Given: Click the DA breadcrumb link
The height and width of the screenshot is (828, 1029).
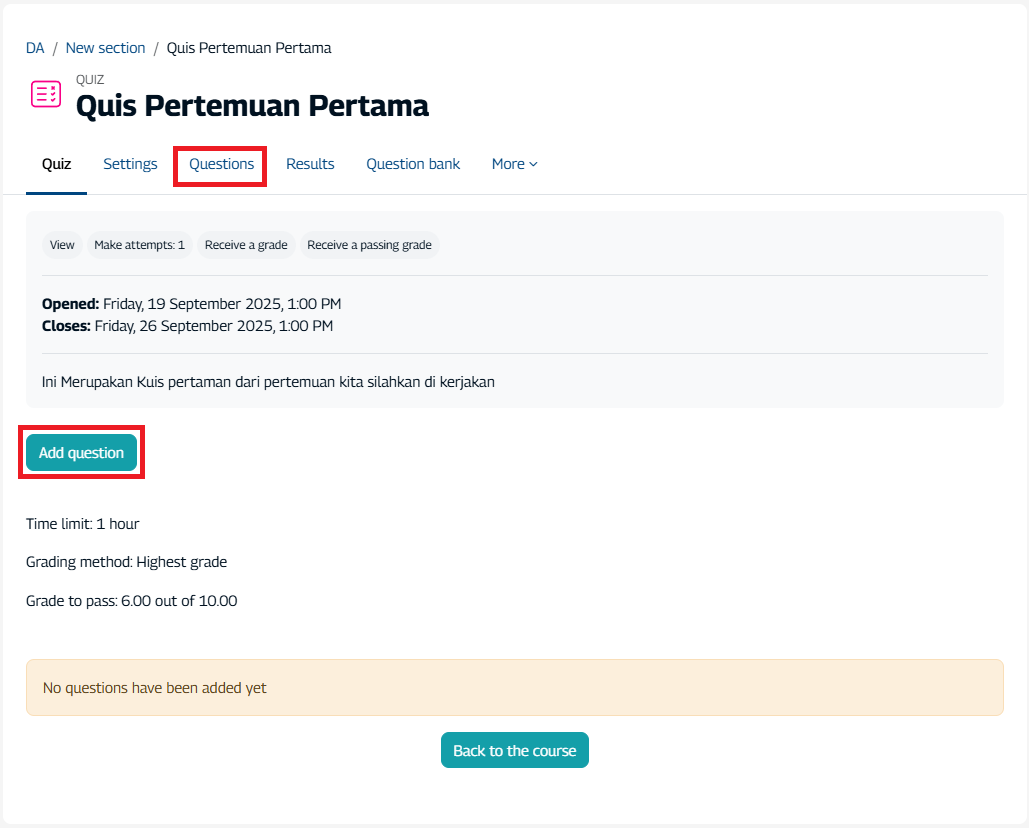Looking at the screenshot, I should [x=34, y=47].
